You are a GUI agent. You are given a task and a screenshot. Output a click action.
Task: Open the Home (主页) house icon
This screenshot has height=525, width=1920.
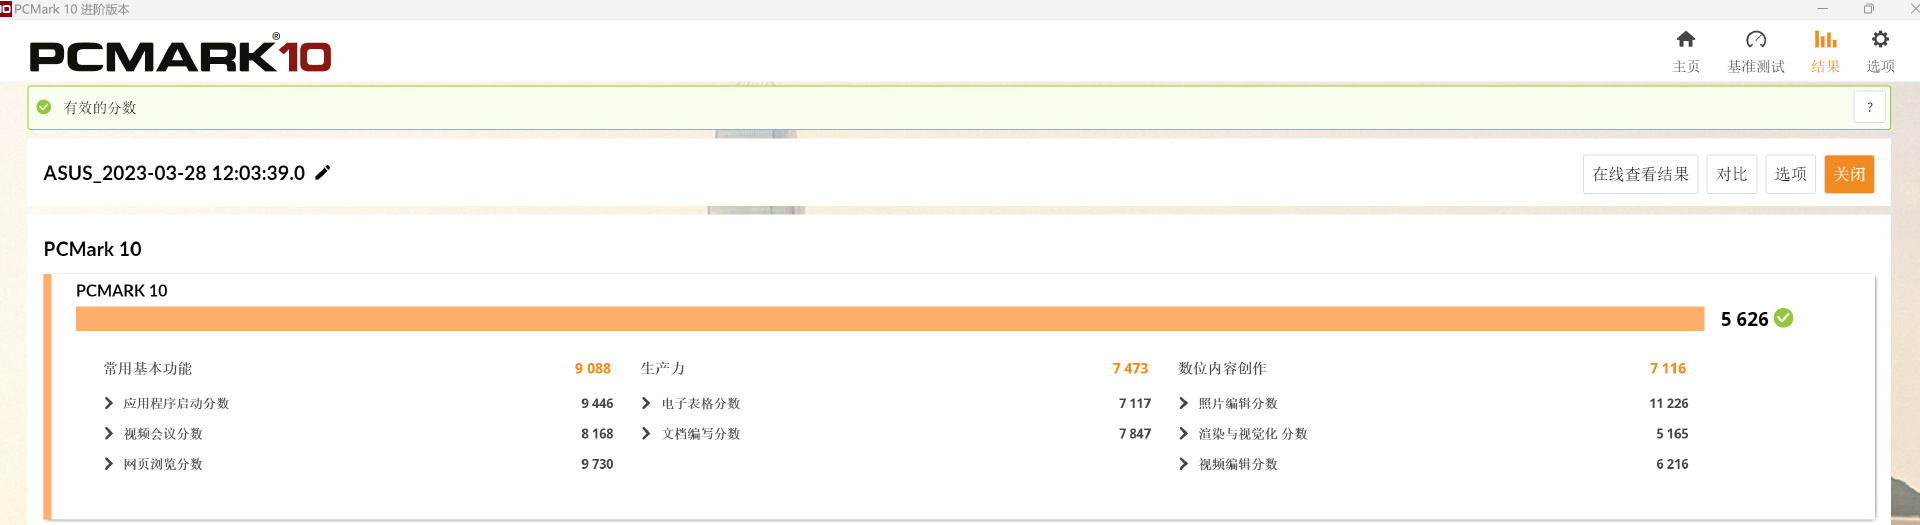(1686, 40)
